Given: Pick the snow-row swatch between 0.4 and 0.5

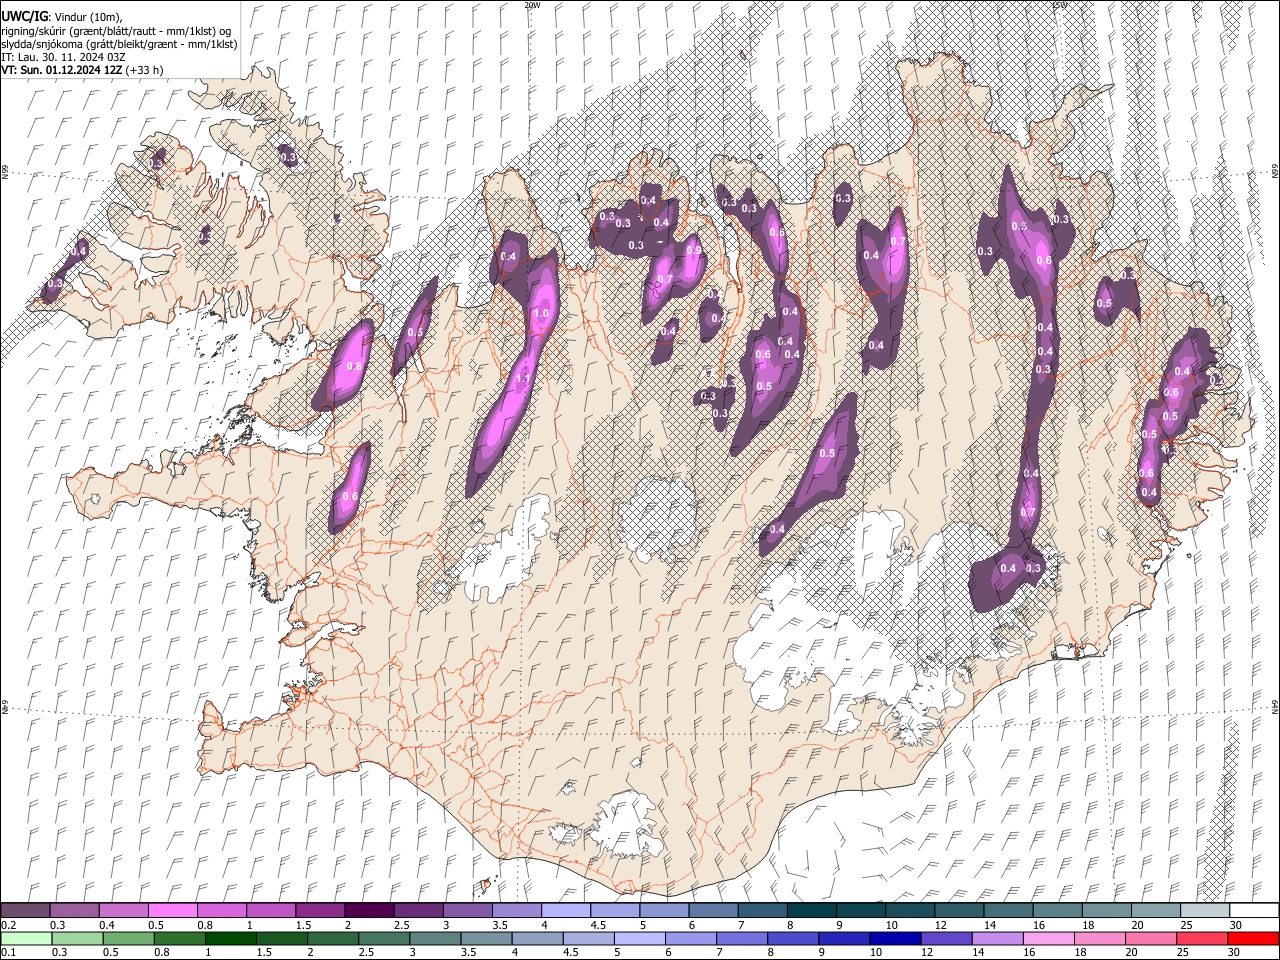Looking at the screenshot, I should tap(123, 911).
